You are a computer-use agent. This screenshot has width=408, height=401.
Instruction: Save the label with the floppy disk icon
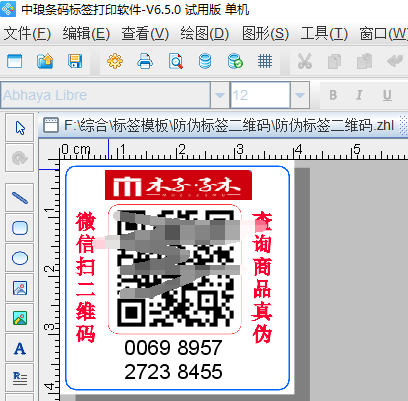[x=75, y=61]
